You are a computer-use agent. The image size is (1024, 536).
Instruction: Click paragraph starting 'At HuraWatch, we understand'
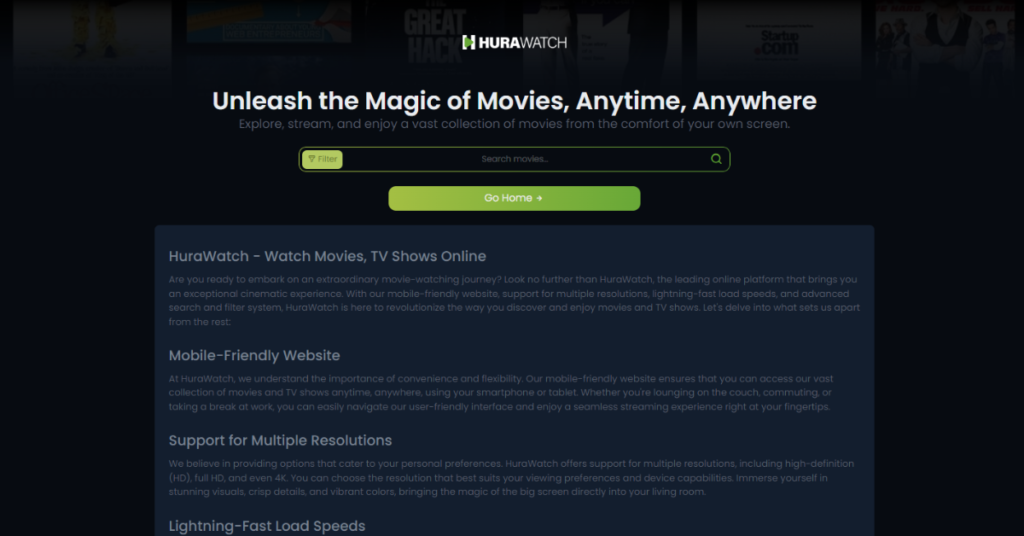[501, 392]
